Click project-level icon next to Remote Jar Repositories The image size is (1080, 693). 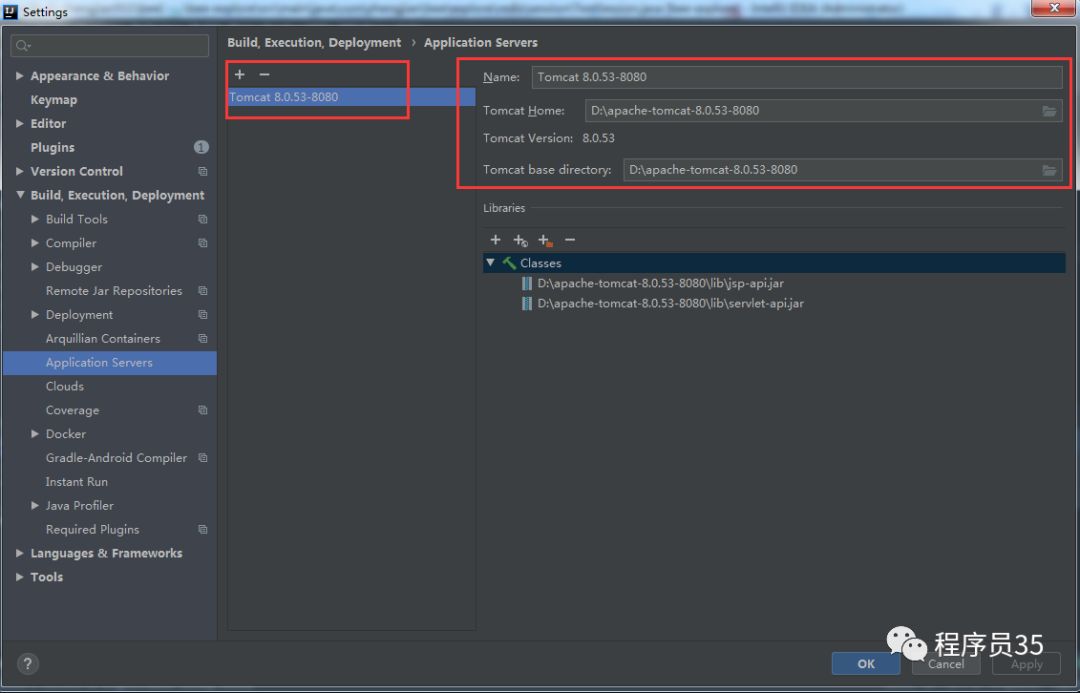(x=202, y=291)
